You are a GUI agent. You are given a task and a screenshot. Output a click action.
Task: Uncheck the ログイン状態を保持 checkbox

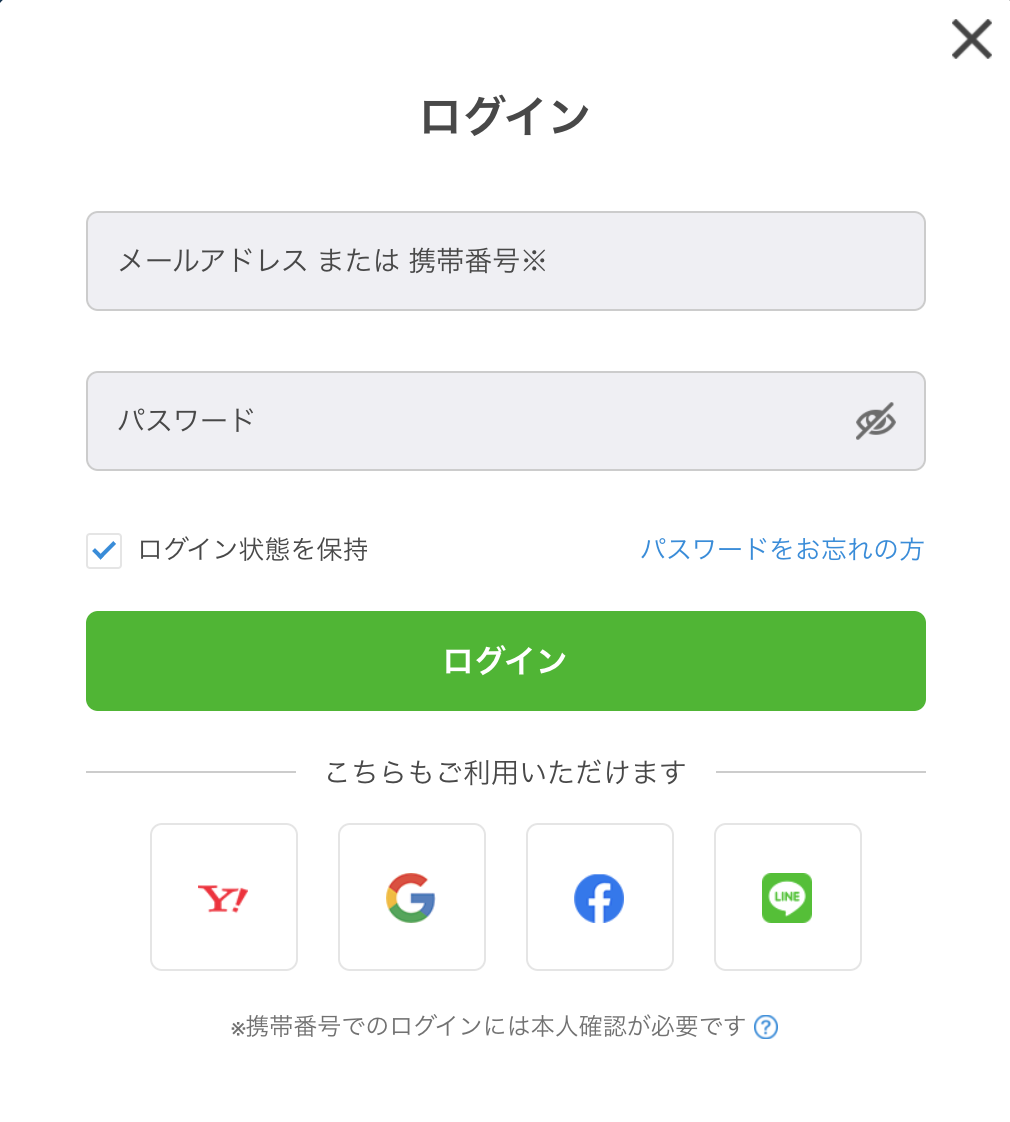(x=104, y=550)
